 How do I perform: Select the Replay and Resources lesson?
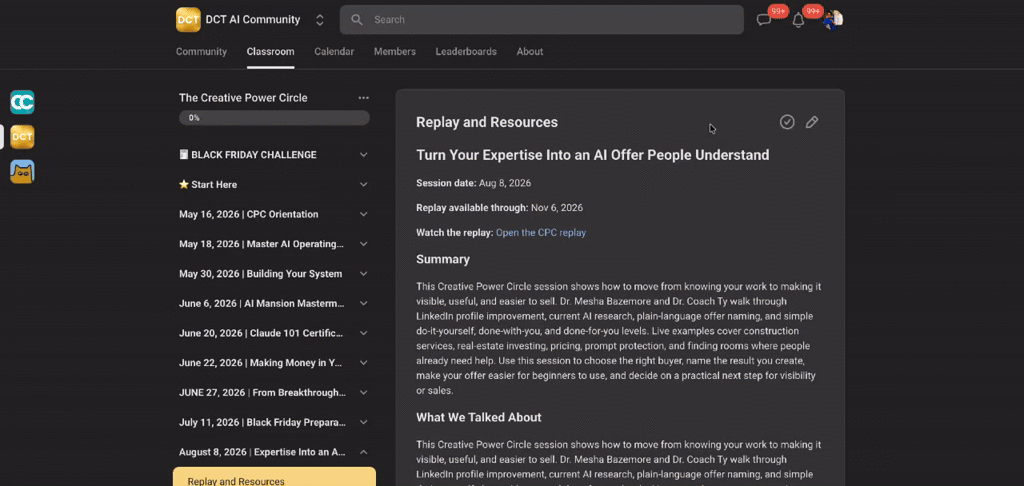pyautogui.click(x=274, y=478)
